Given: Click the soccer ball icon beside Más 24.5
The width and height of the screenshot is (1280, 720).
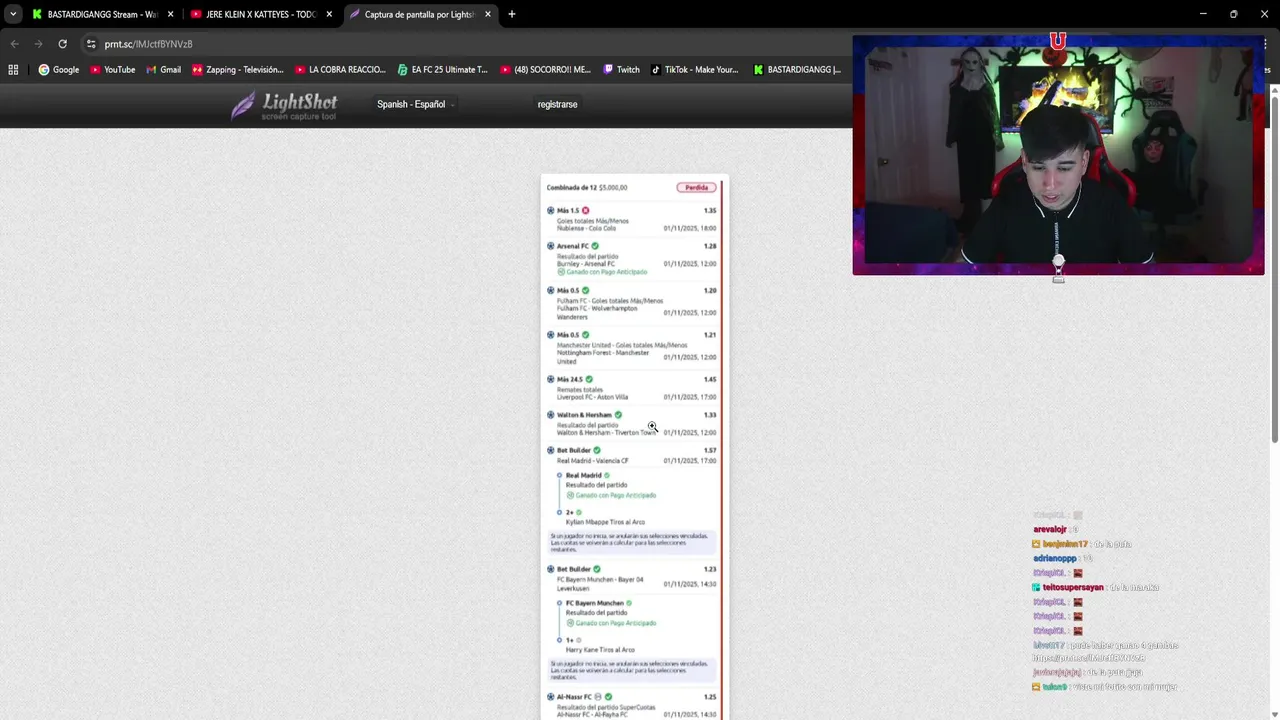Looking at the screenshot, I should (550, 379).
